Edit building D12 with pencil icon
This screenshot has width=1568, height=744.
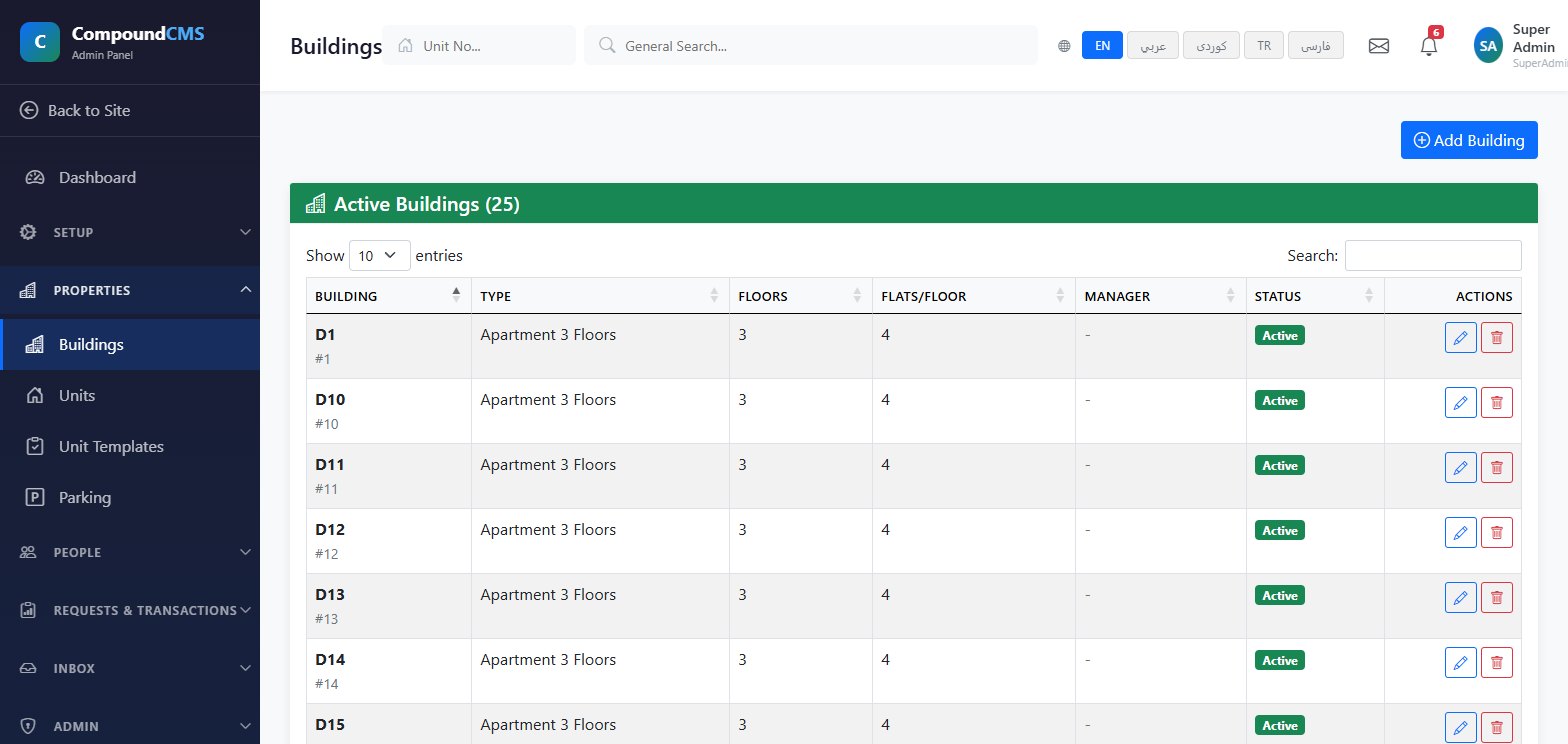(1461, 533)
